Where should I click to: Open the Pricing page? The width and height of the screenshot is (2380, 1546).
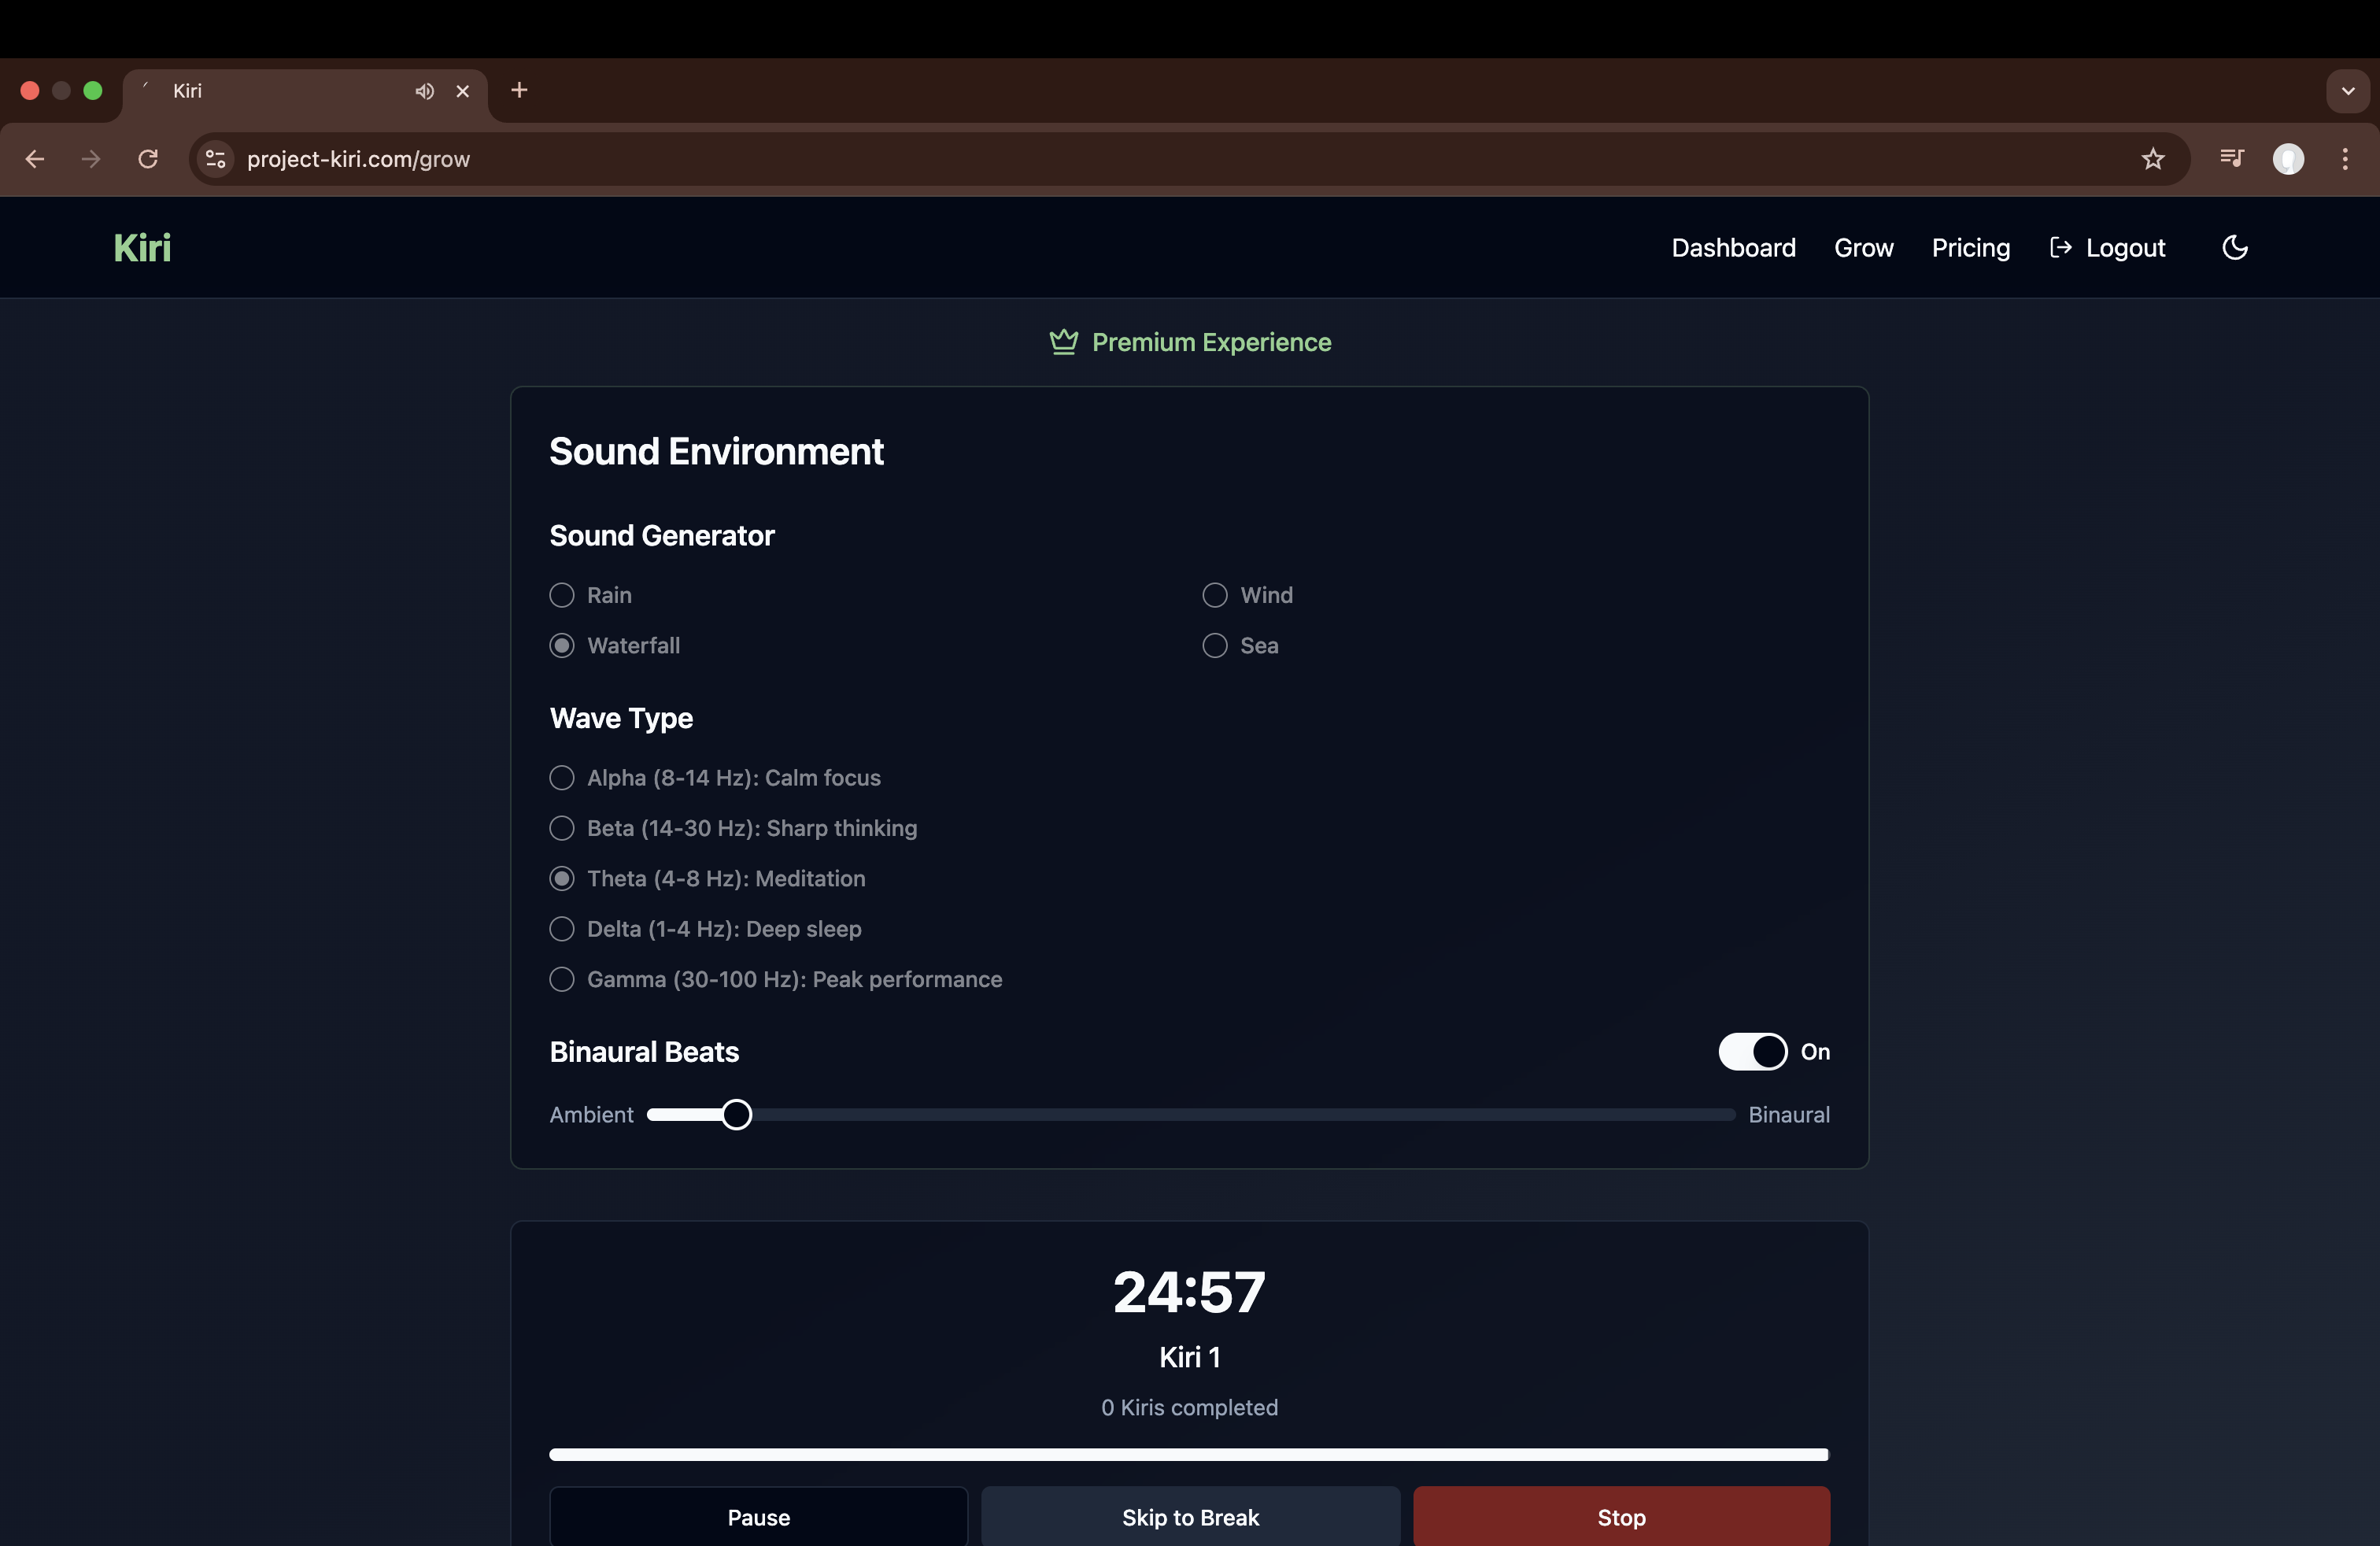[x=1970, y=247]
